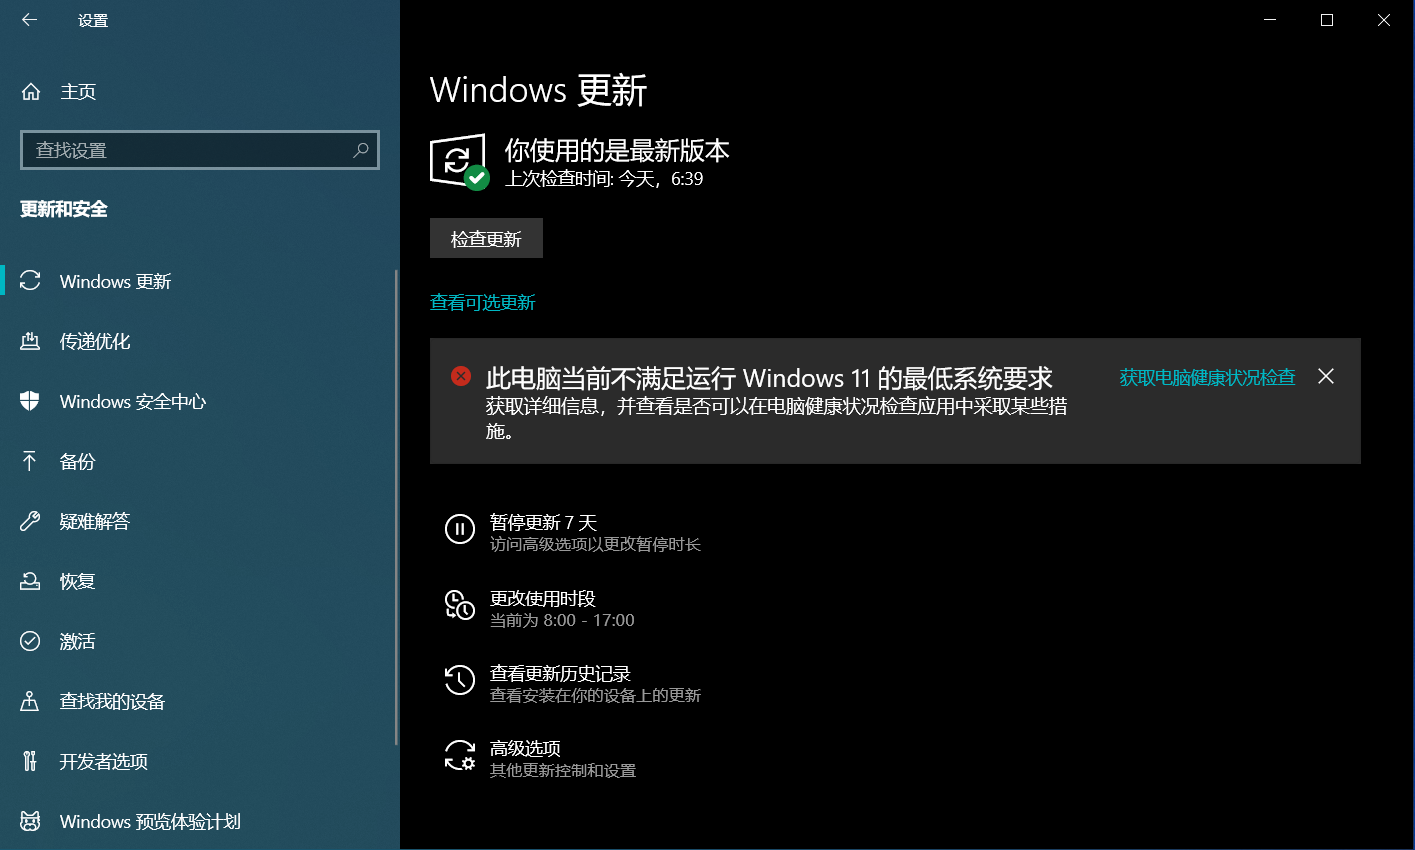Image resolution: width=1415 pixels, height=850 pixels.
Task: Click the 检查更新 button
Action: 486,238
